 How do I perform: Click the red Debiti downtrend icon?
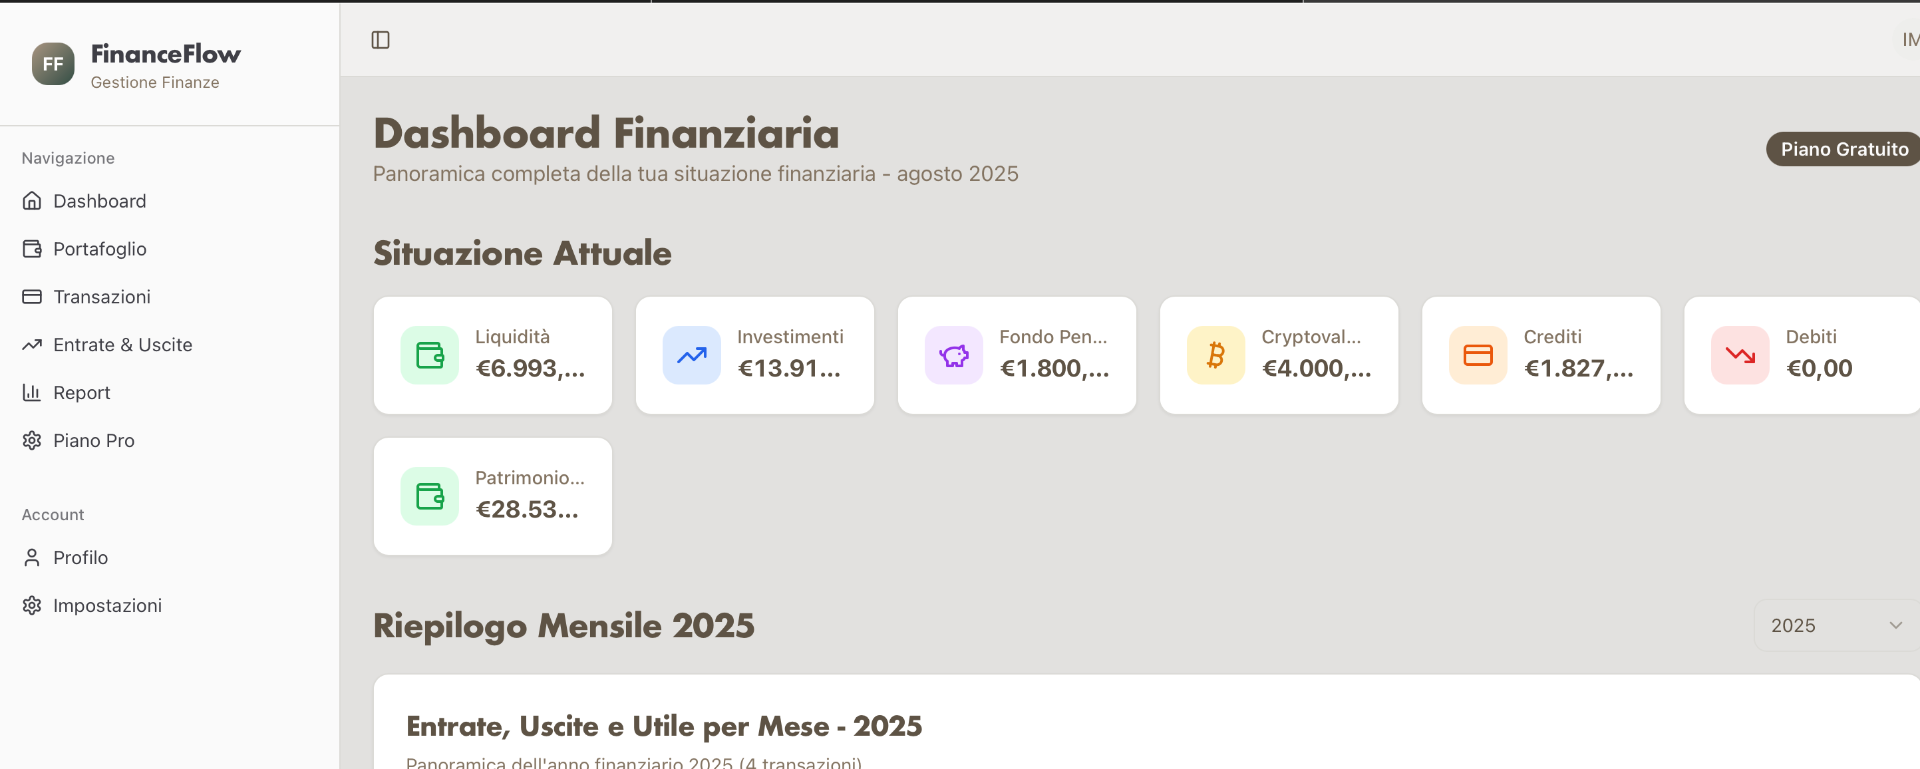point(1740,355)
